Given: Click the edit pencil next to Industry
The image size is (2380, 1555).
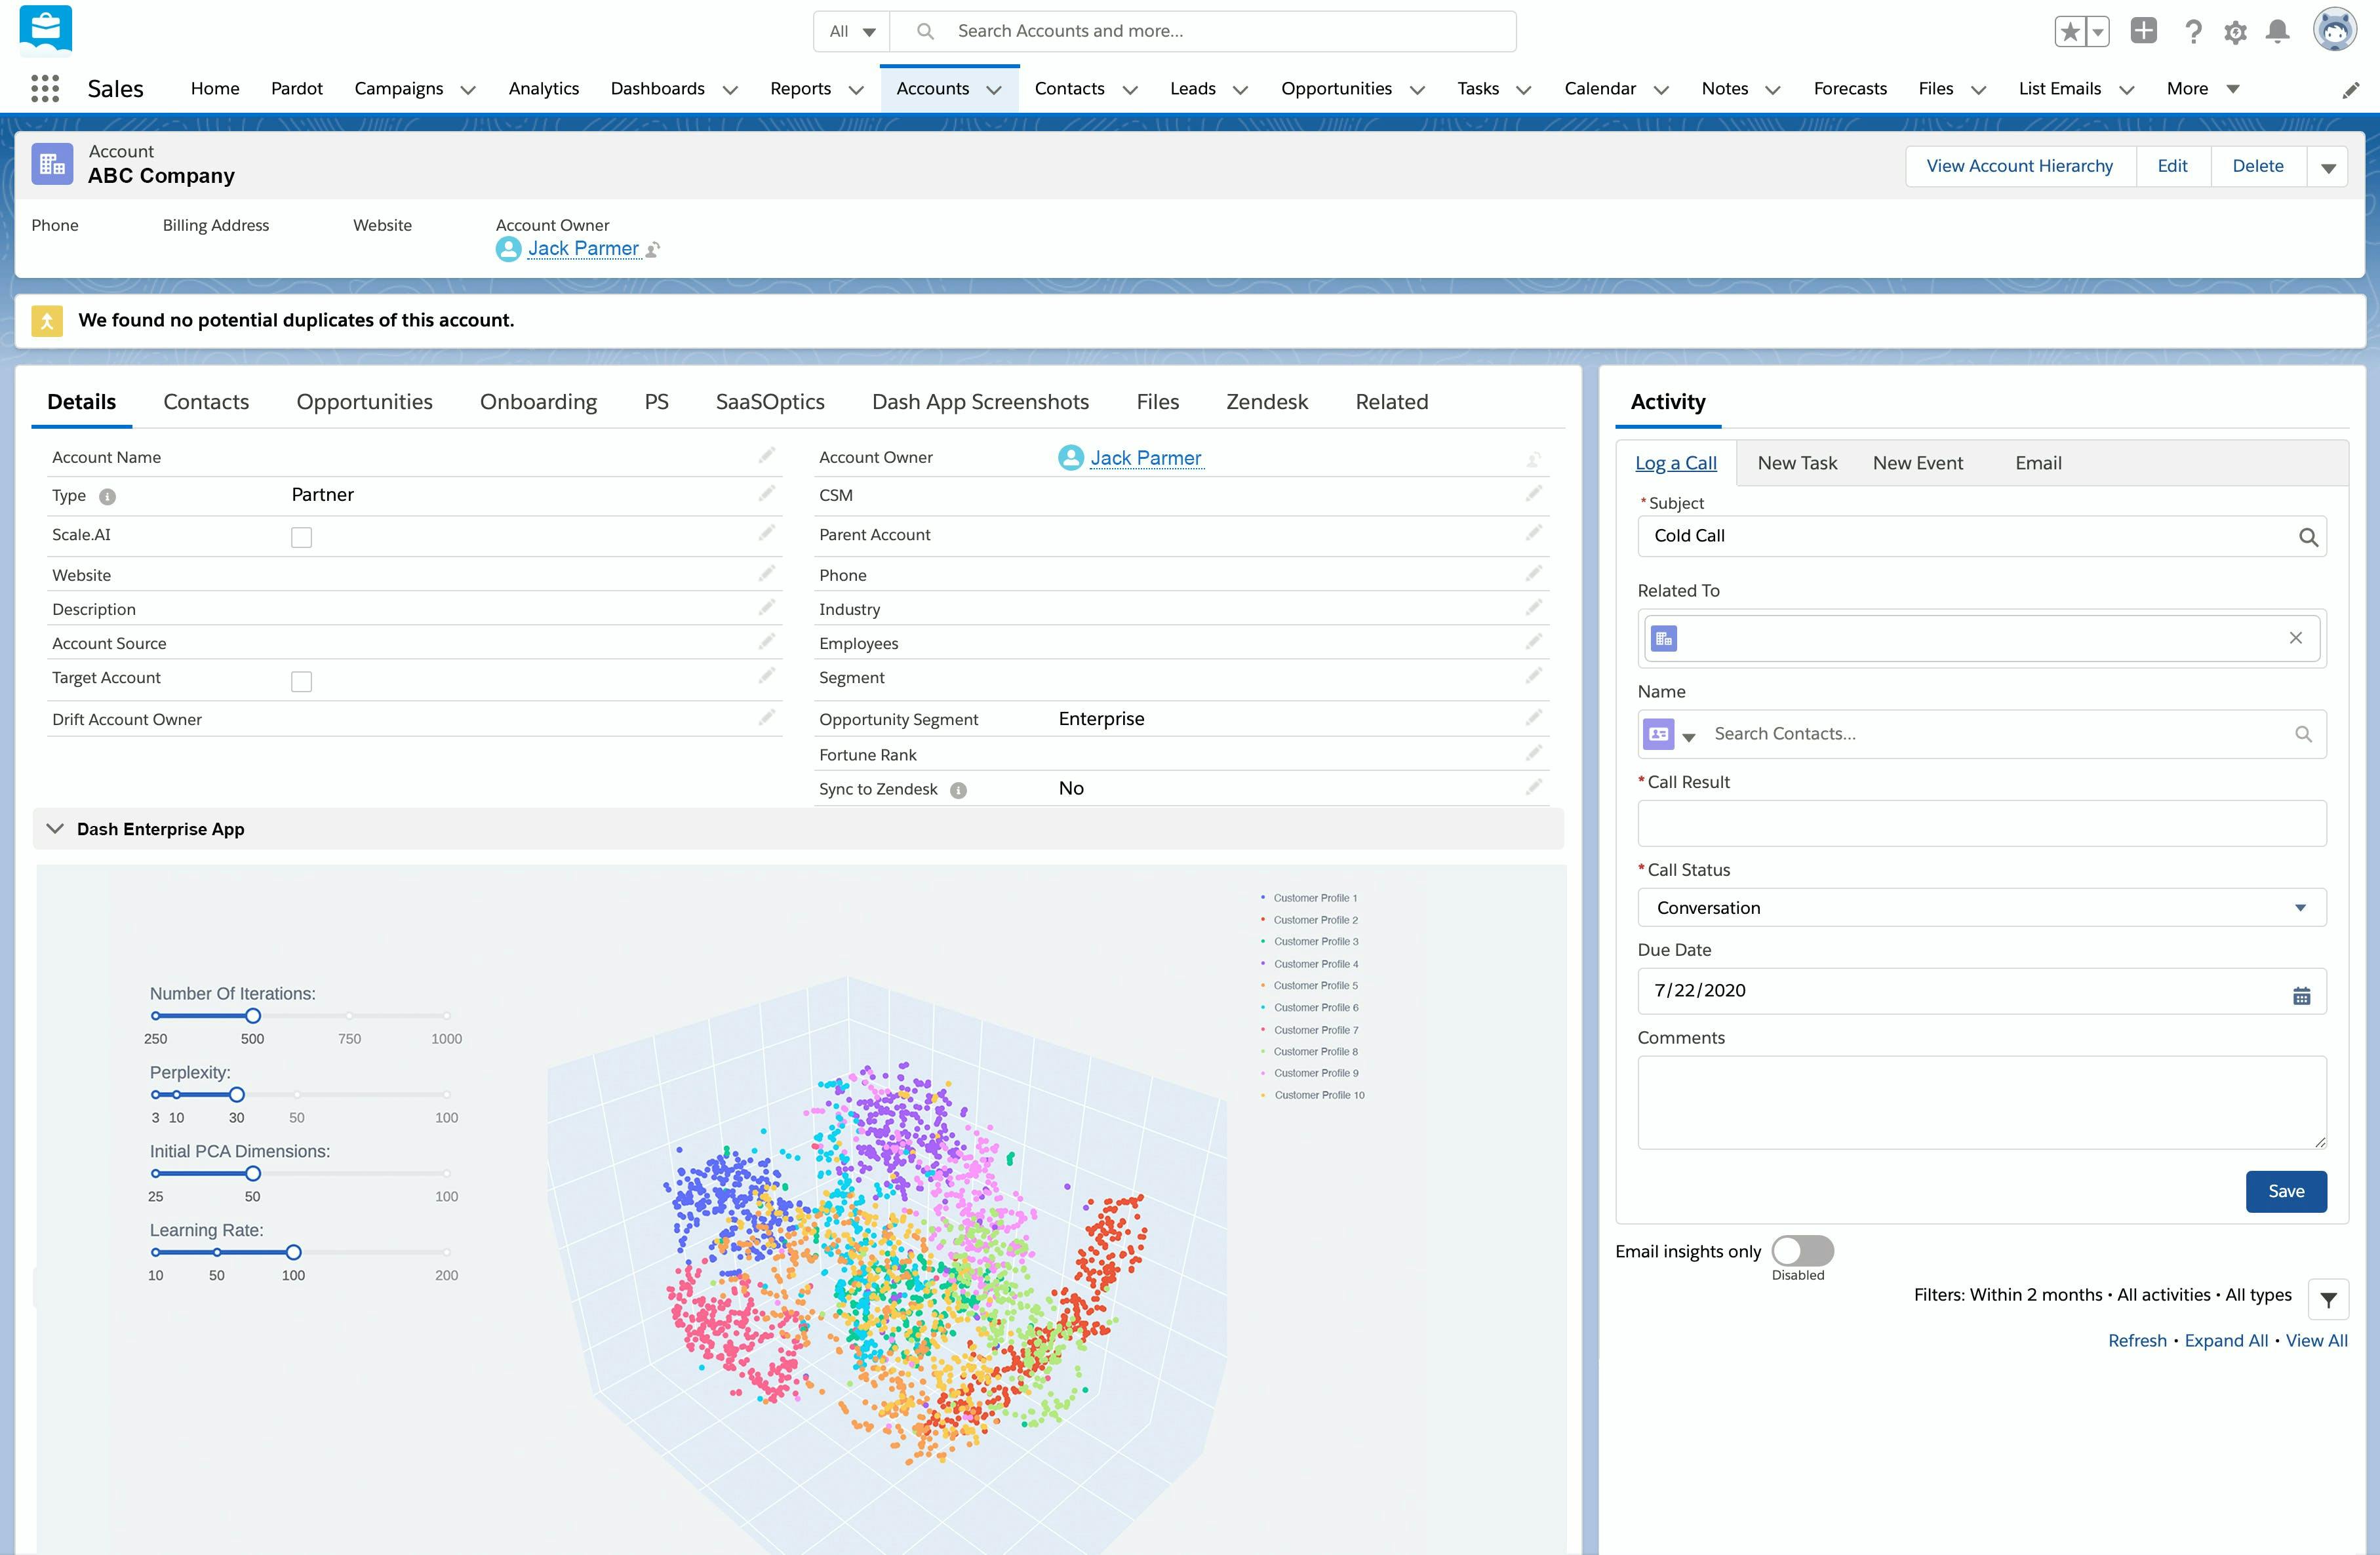Looking at the screenshot, I should click(1534, 607).
